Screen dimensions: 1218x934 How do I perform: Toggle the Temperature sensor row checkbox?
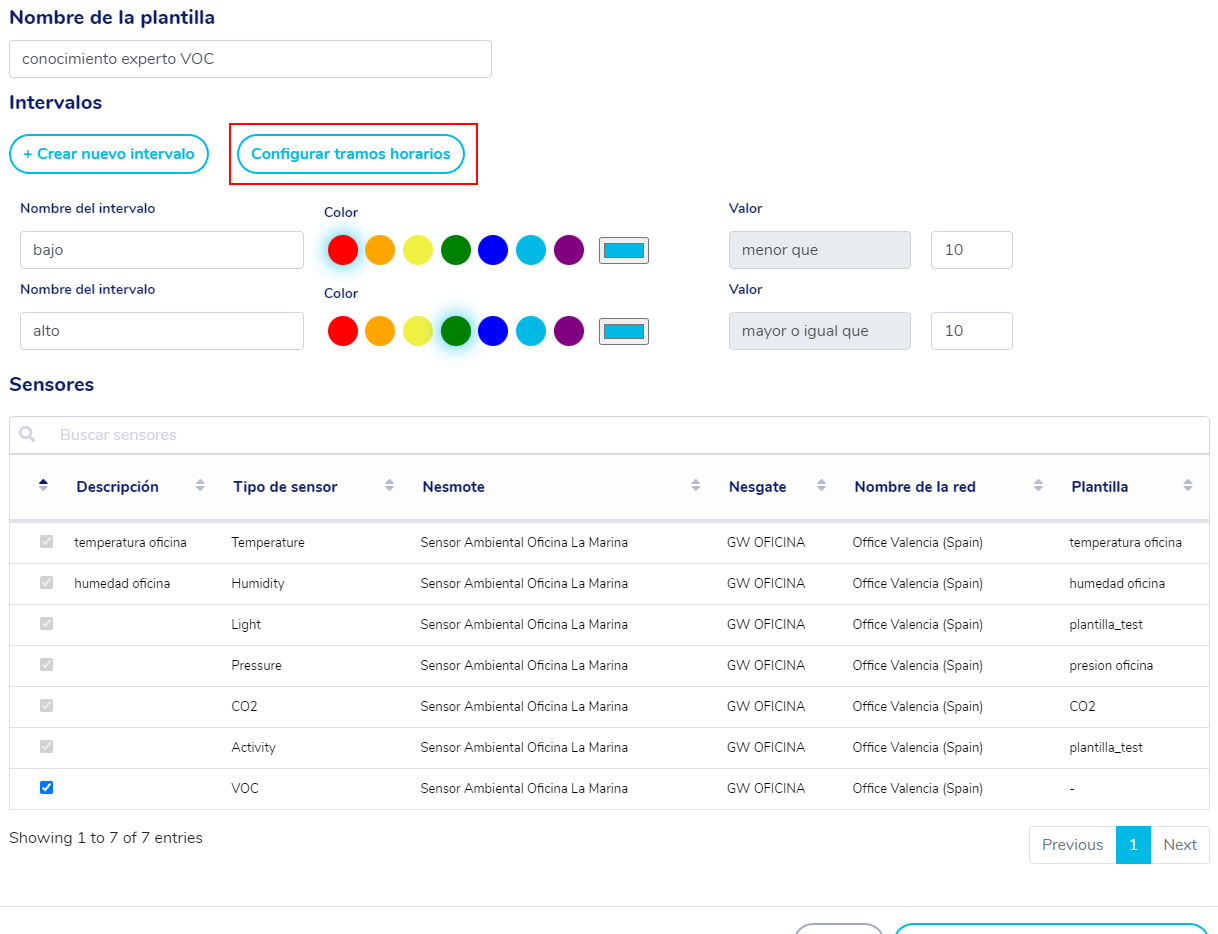click(46, 542)
